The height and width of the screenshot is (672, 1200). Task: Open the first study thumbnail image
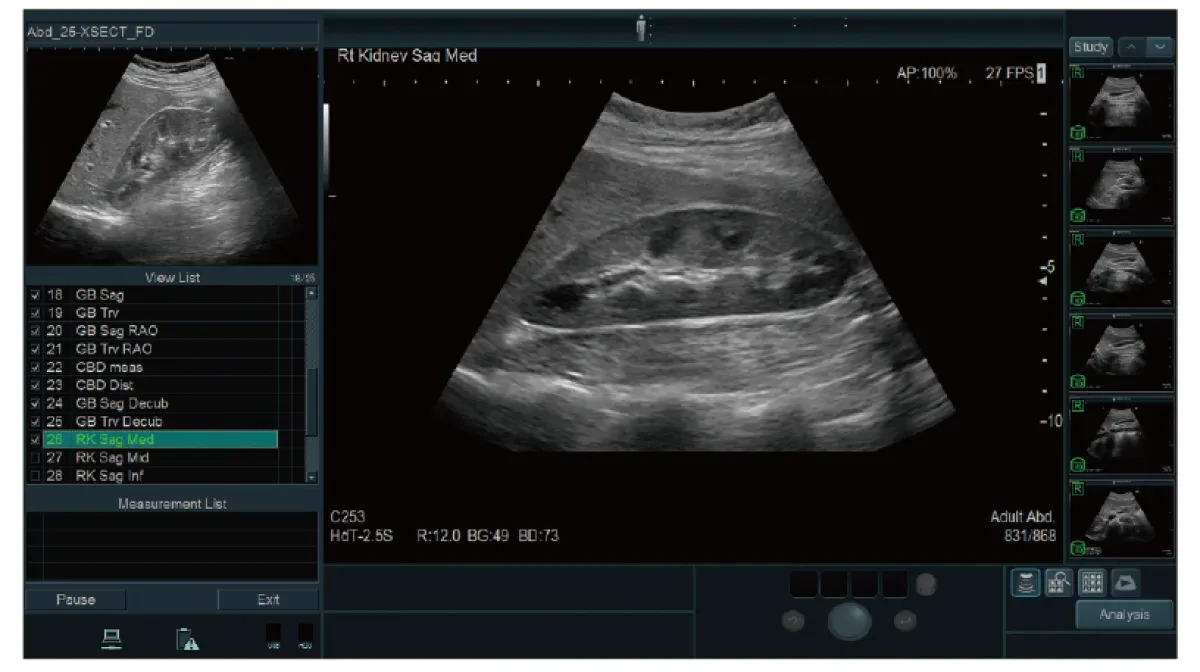1122,105
